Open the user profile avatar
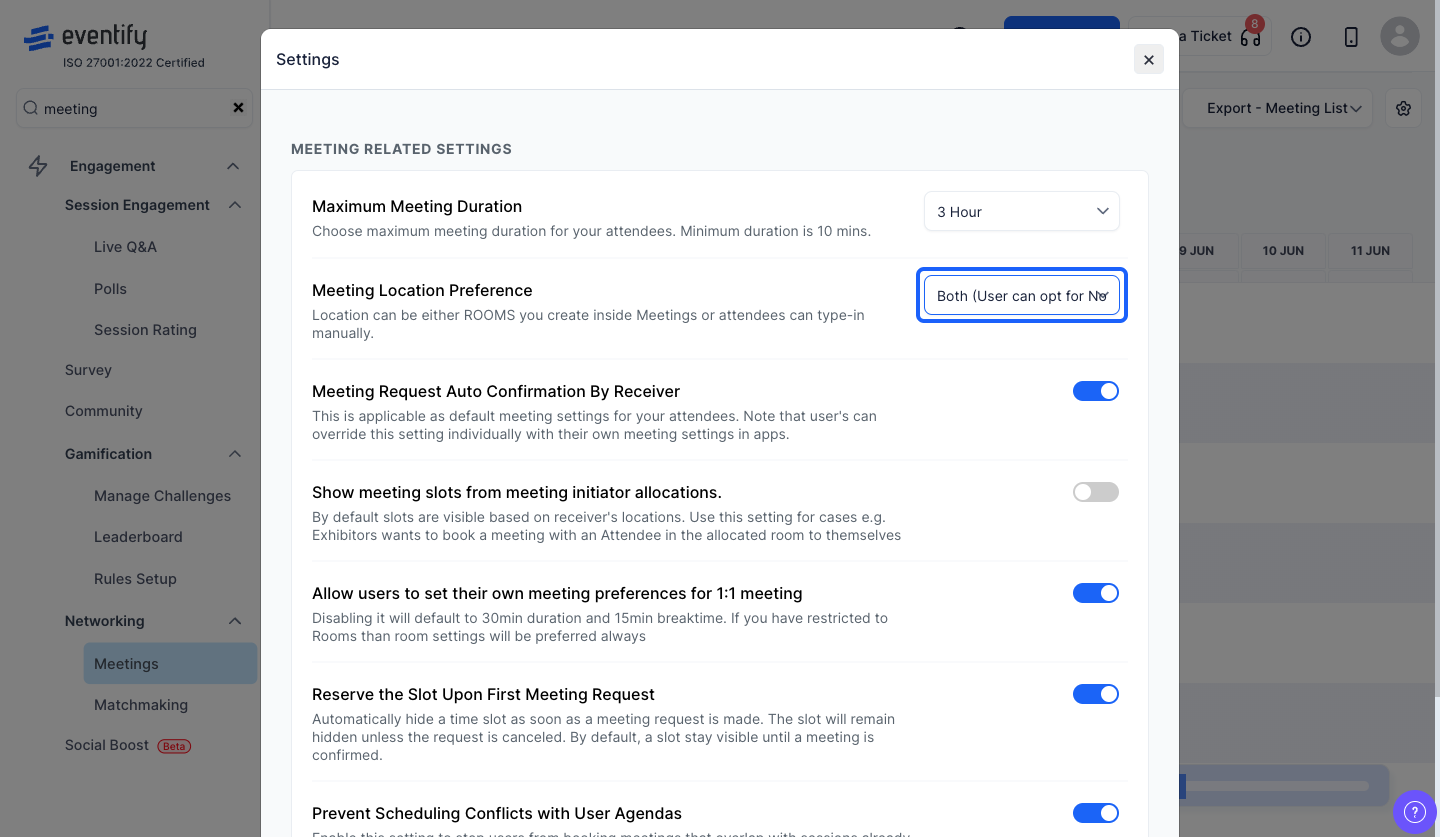1440x837 pixels. (1400, 36)
